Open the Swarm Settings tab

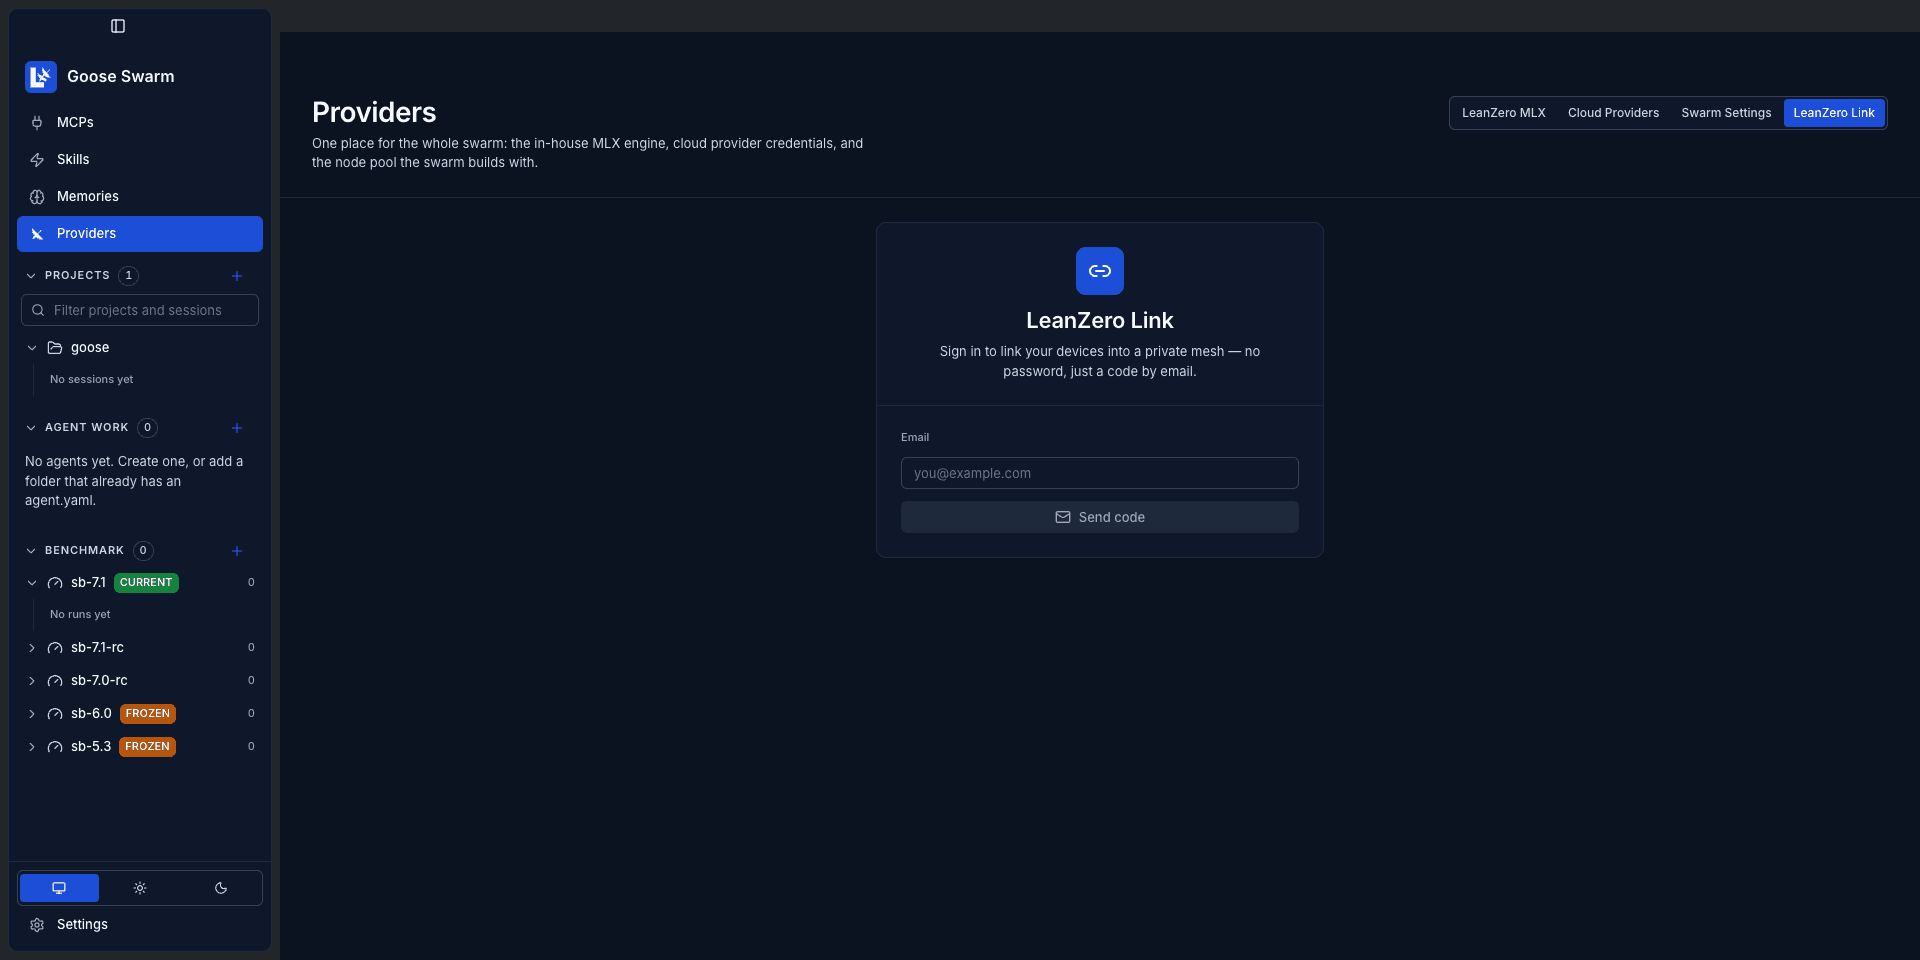coord(1726,113)
